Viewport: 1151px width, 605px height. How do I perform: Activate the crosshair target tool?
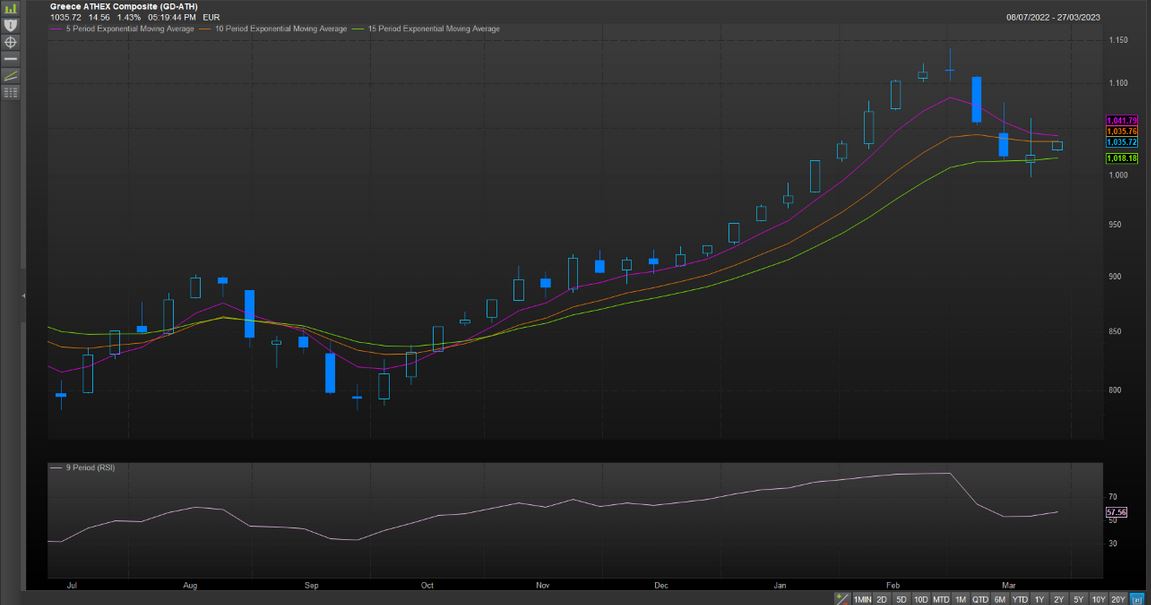(x=11, y=42)
